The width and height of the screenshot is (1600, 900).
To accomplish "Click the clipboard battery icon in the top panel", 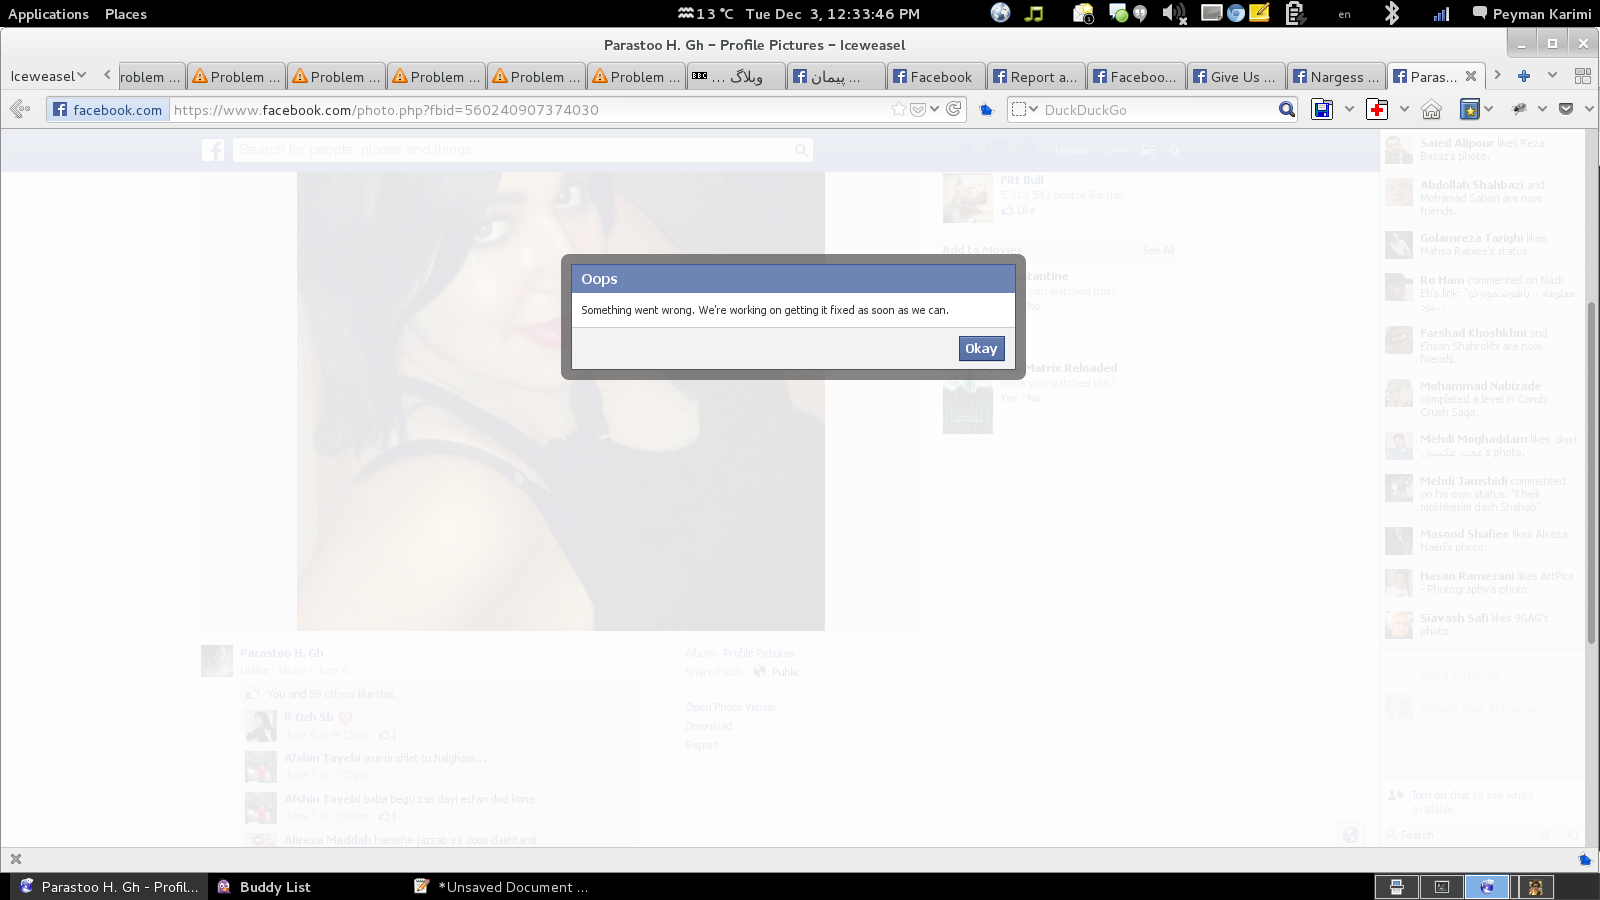I will click(1295, 13).
